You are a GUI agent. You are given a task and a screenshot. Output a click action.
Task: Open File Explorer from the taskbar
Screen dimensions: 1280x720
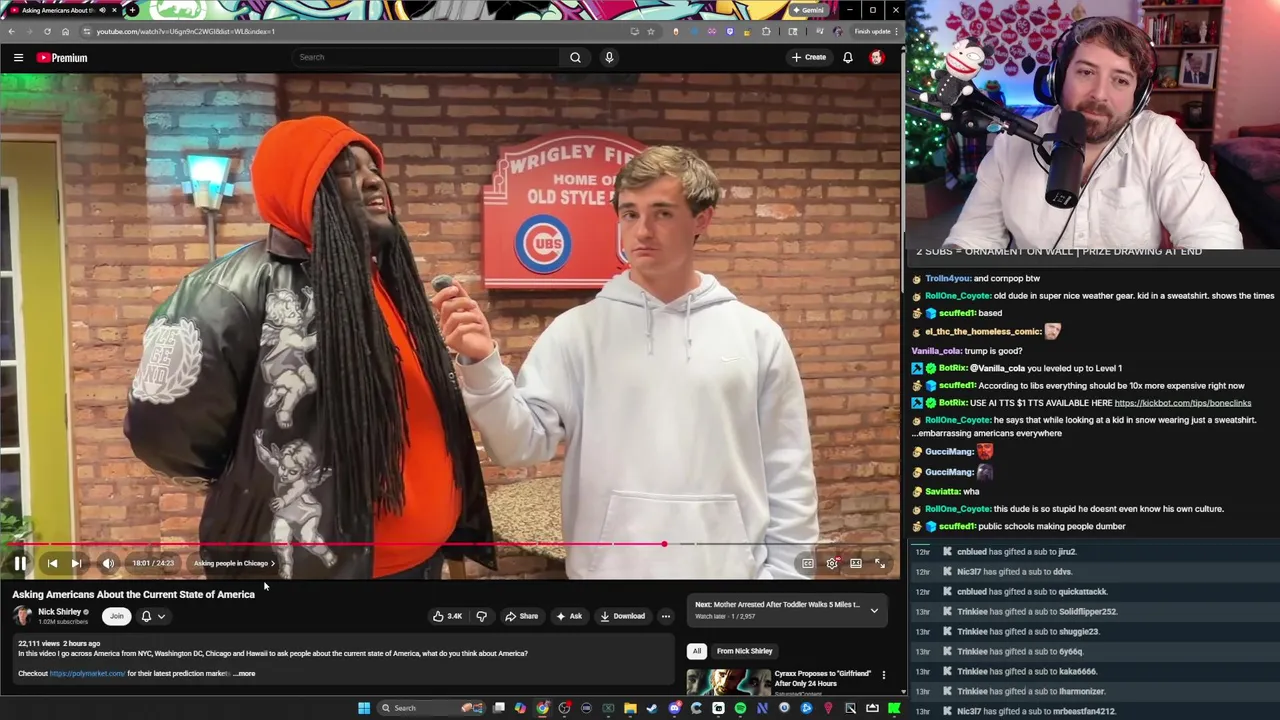point(630,708)
